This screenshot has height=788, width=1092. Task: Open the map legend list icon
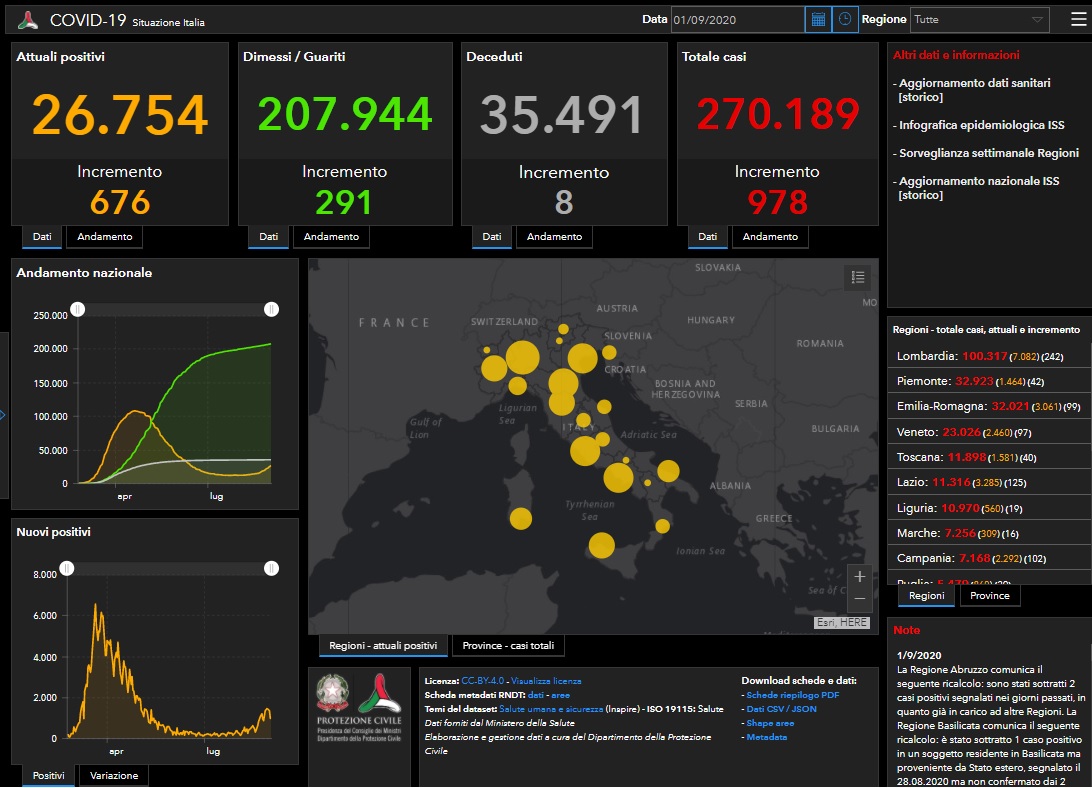(x=857, y=277)
